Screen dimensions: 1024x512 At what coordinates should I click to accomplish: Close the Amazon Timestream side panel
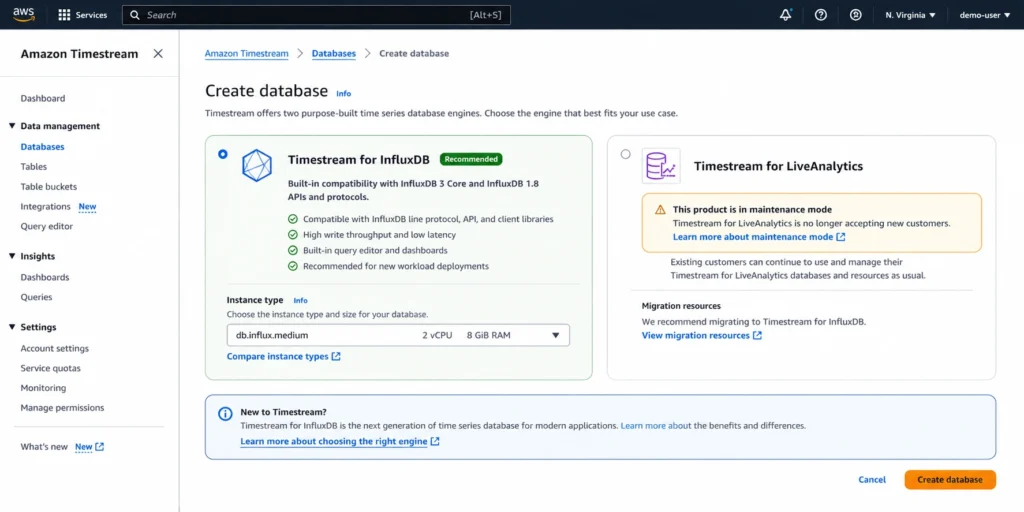pos(158,54)
